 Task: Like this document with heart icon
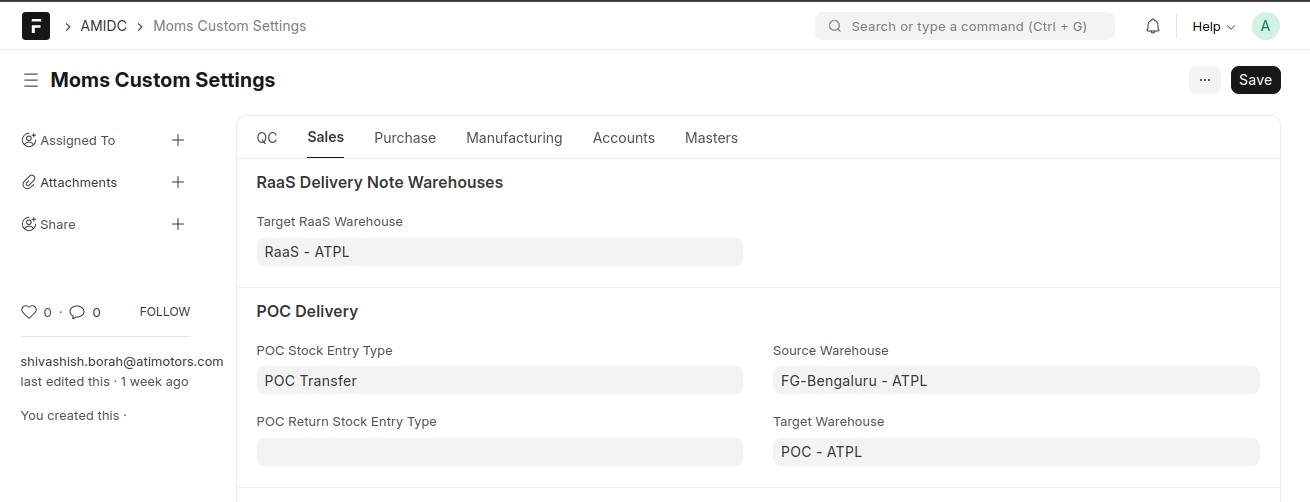tap(29, 312)
